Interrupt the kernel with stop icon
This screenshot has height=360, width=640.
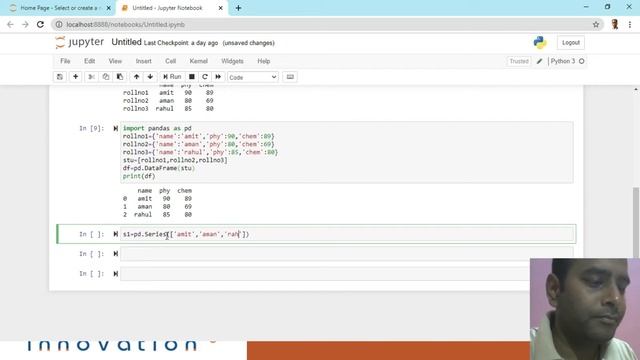tap(191, 77)
